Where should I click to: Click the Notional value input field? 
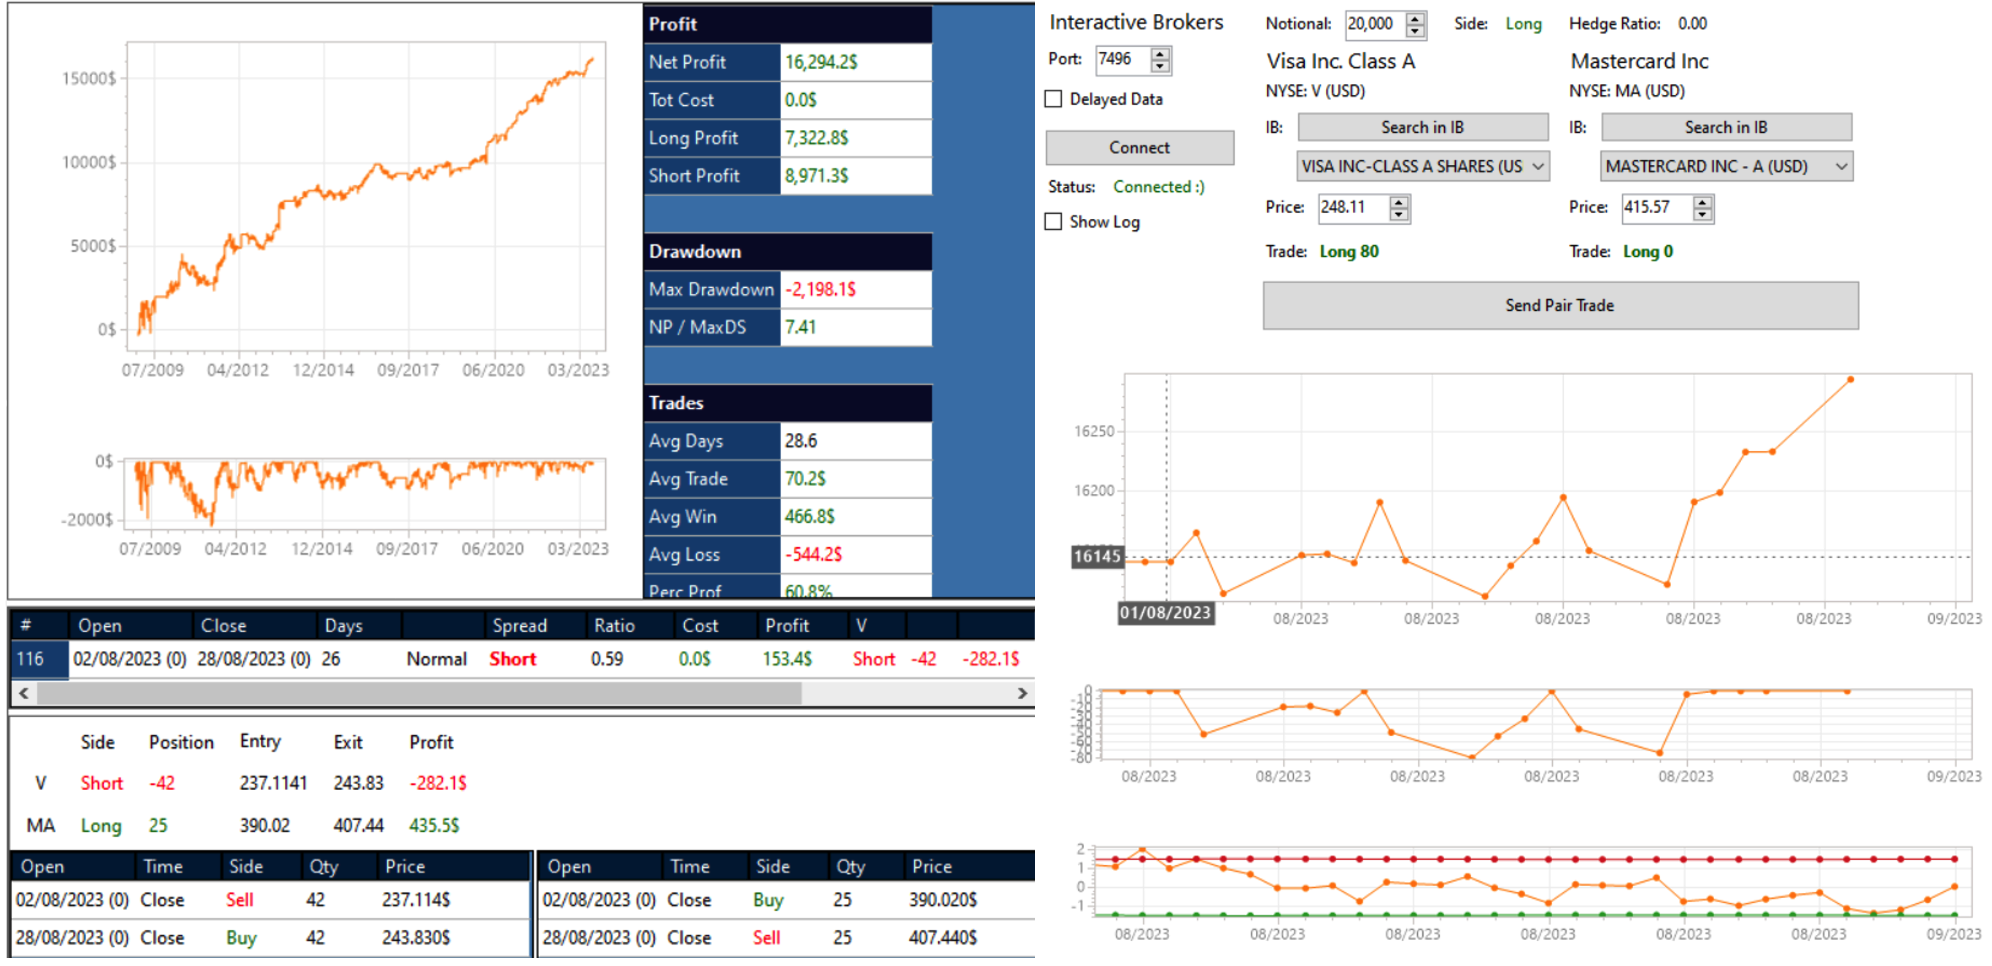click(x=1375, y=24)
